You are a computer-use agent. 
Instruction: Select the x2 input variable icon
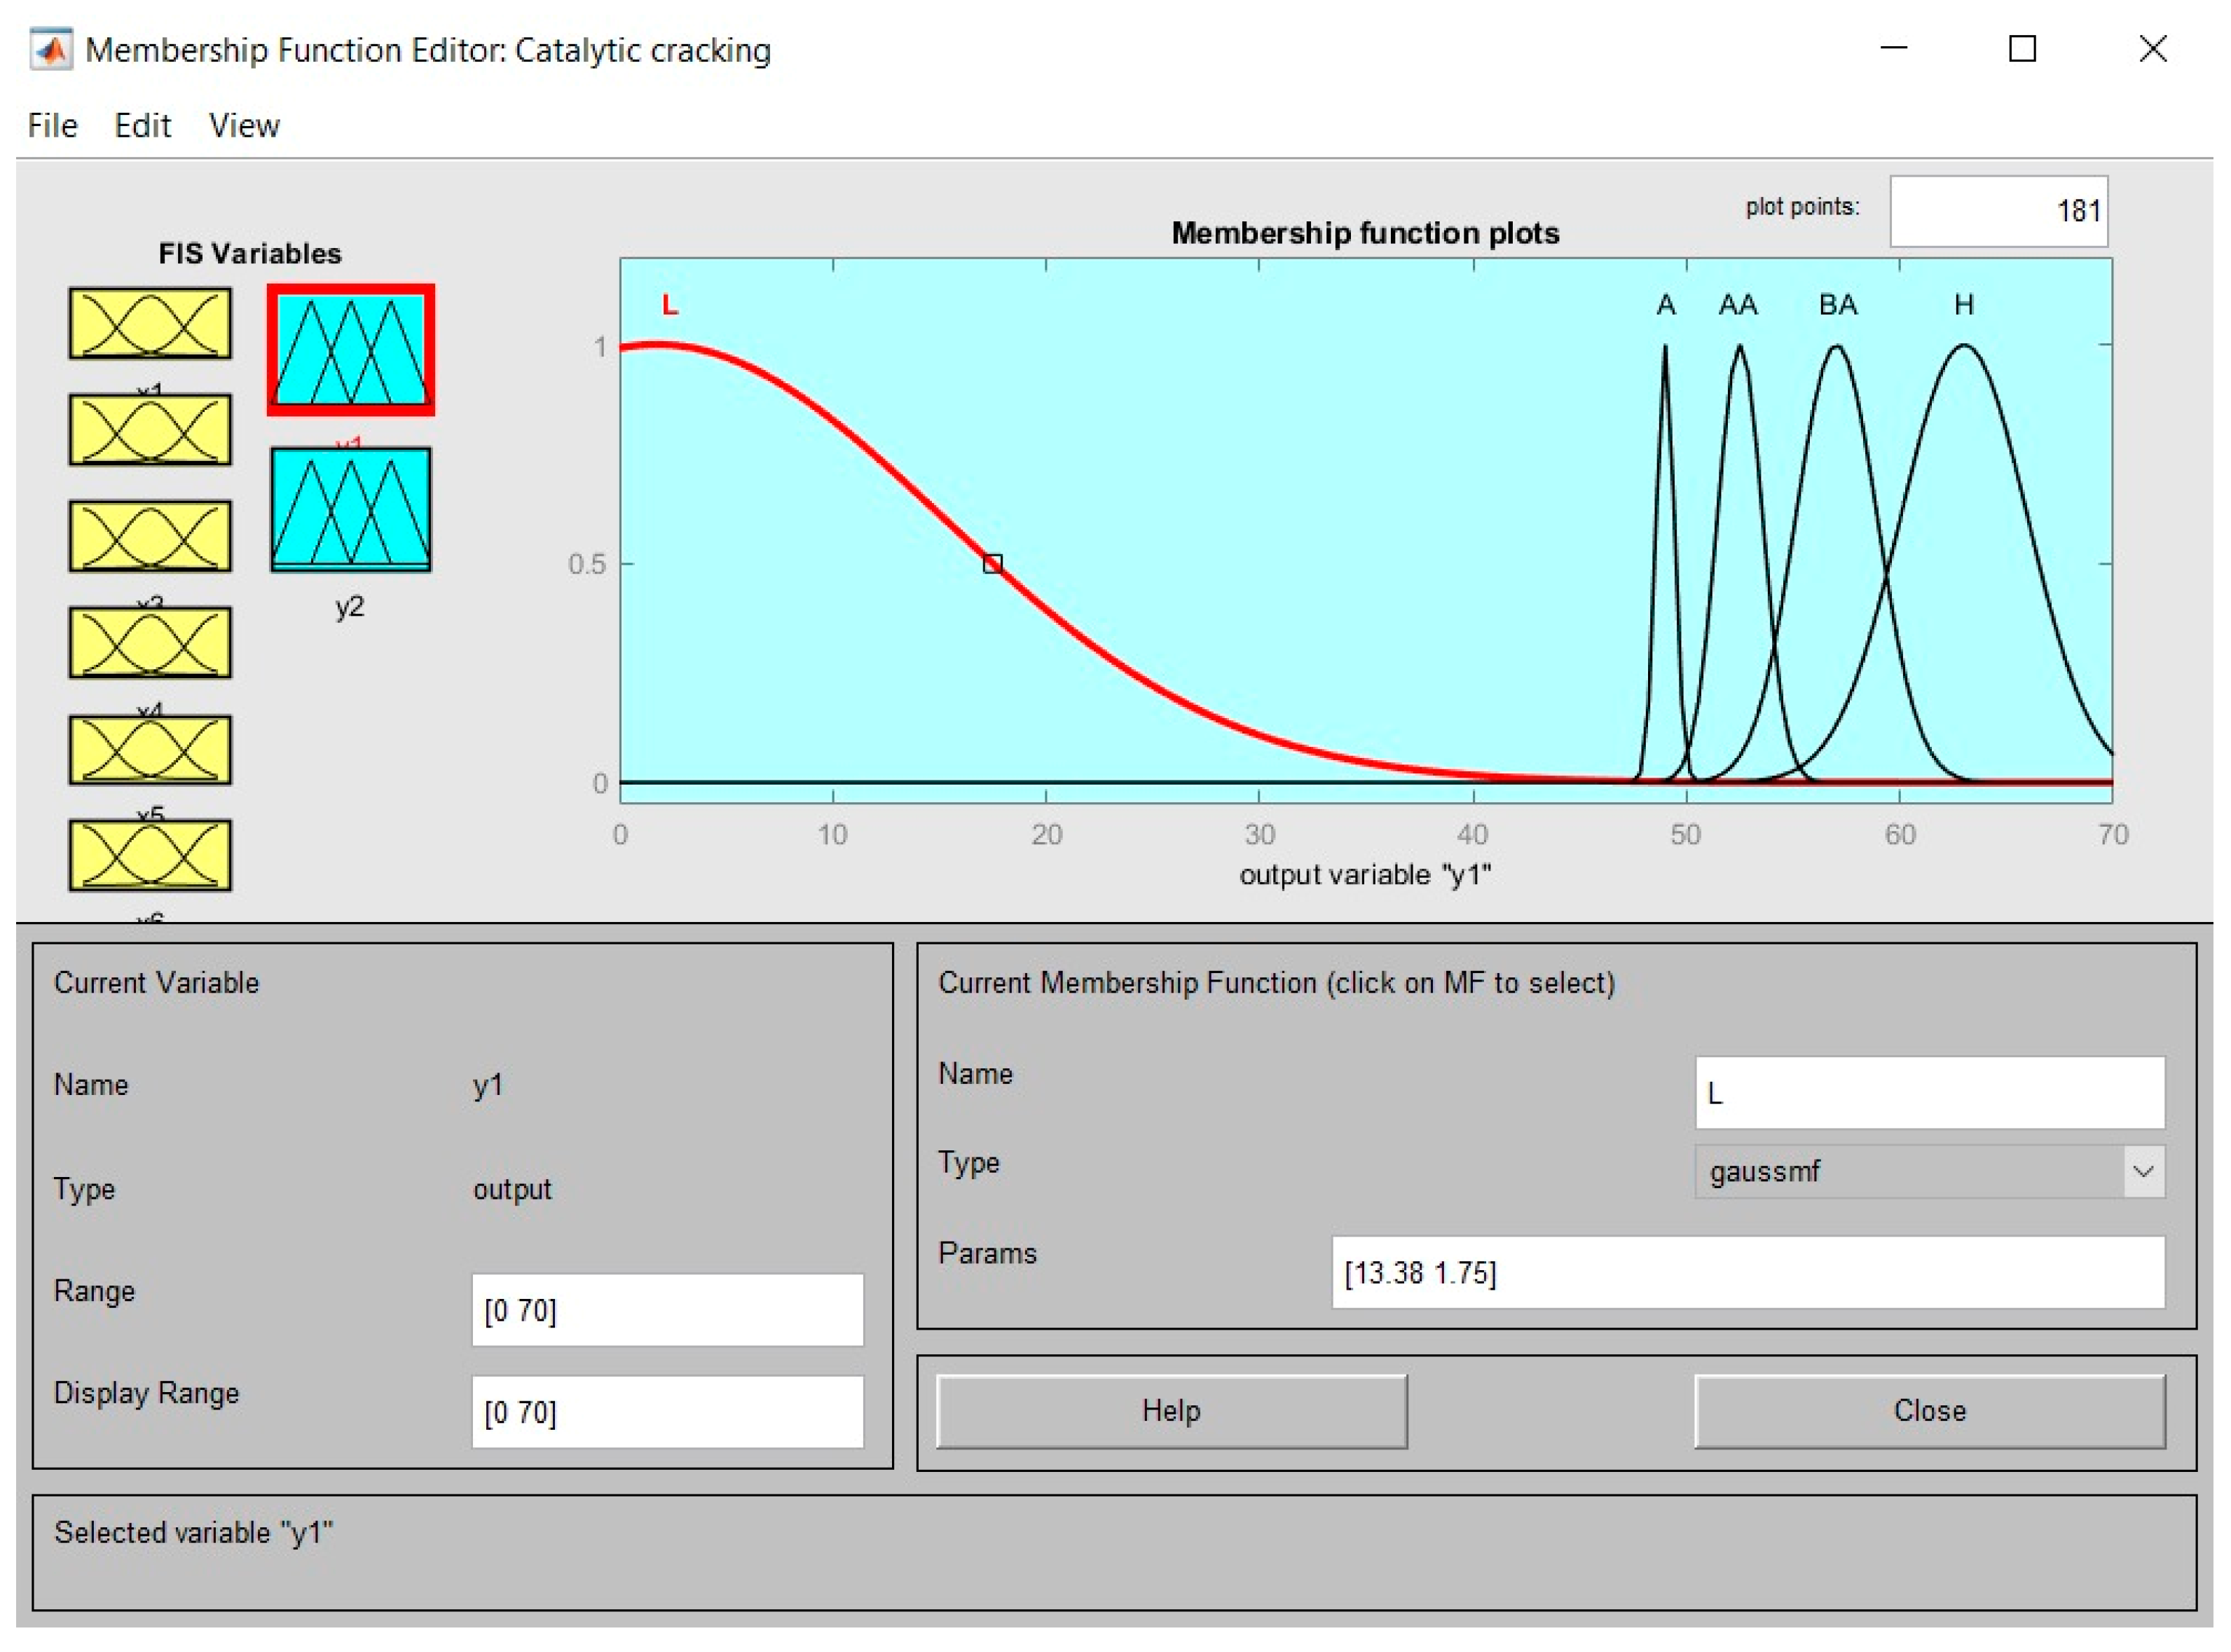coord(150,430)
